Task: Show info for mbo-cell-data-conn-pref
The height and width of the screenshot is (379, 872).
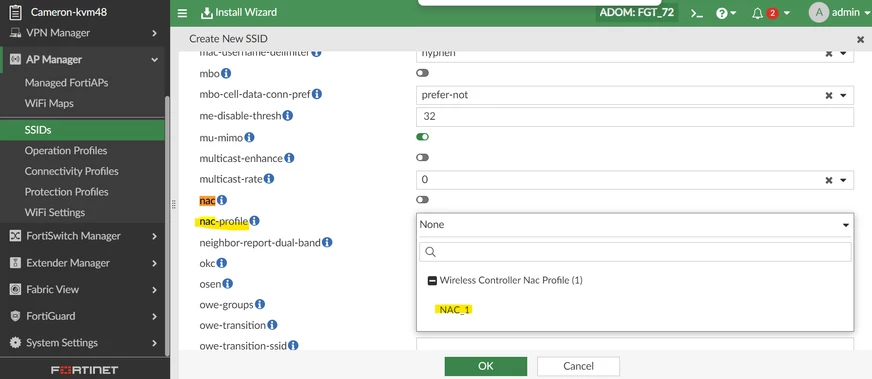Action: coord(316,94)
